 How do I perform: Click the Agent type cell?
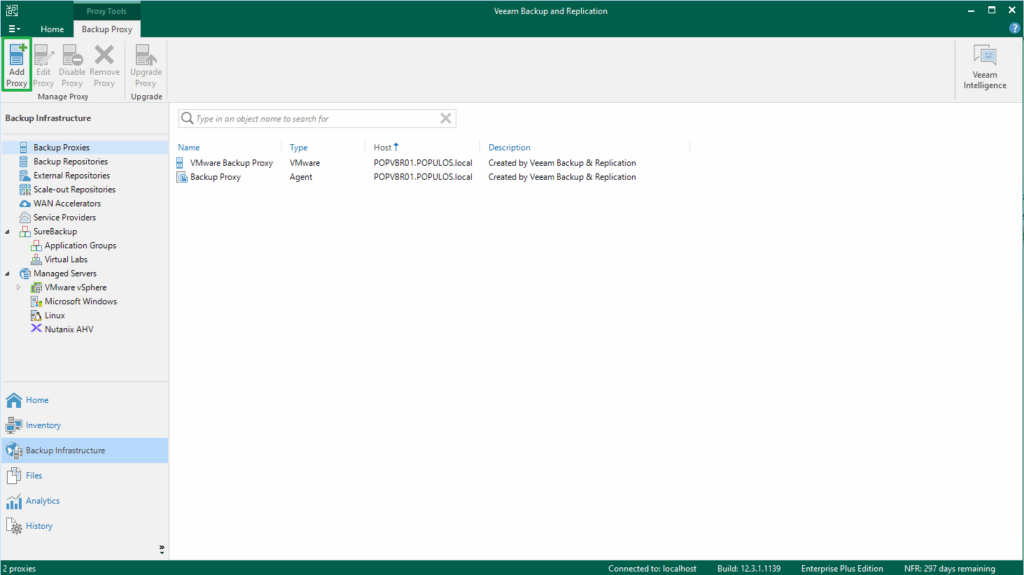(301, 177)
